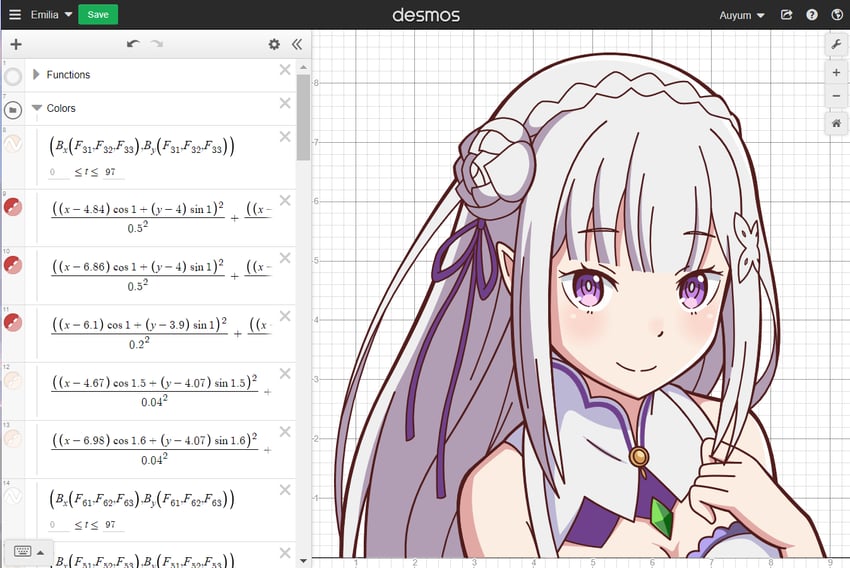850x568 pixels.
Task: Add a new item with plus button
Action: 16,44
